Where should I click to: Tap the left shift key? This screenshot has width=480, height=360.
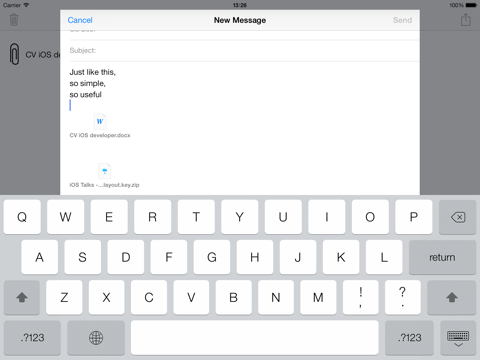pos(22,297)
